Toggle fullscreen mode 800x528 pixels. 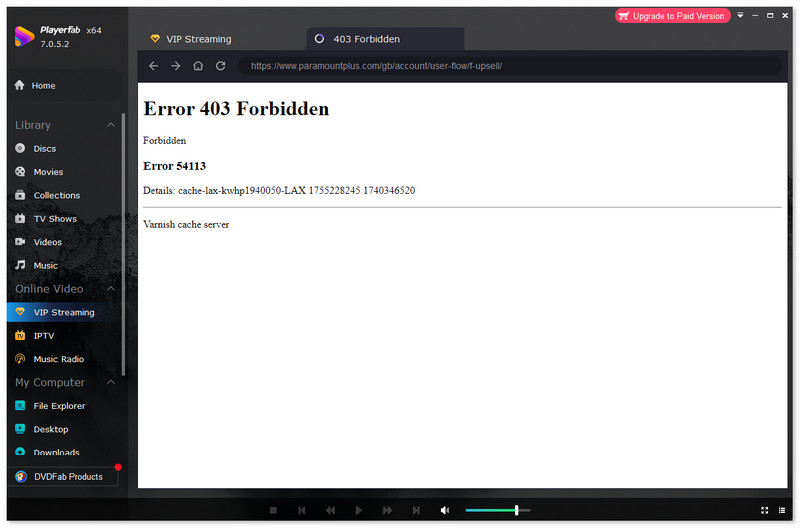pos(764,510)
